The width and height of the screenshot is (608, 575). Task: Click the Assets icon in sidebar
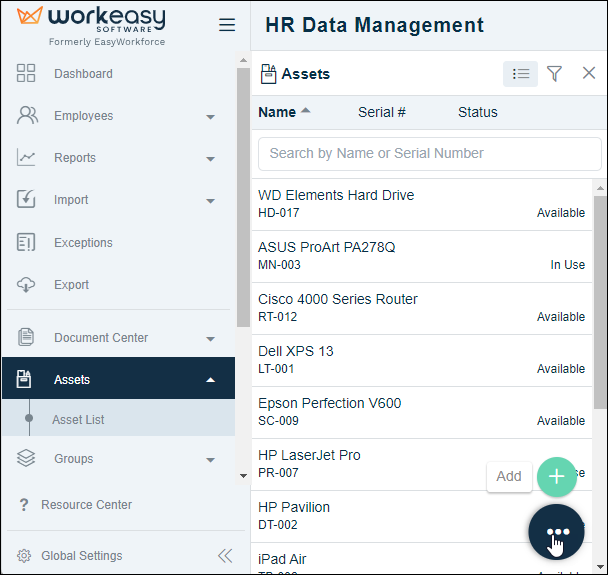24,379
